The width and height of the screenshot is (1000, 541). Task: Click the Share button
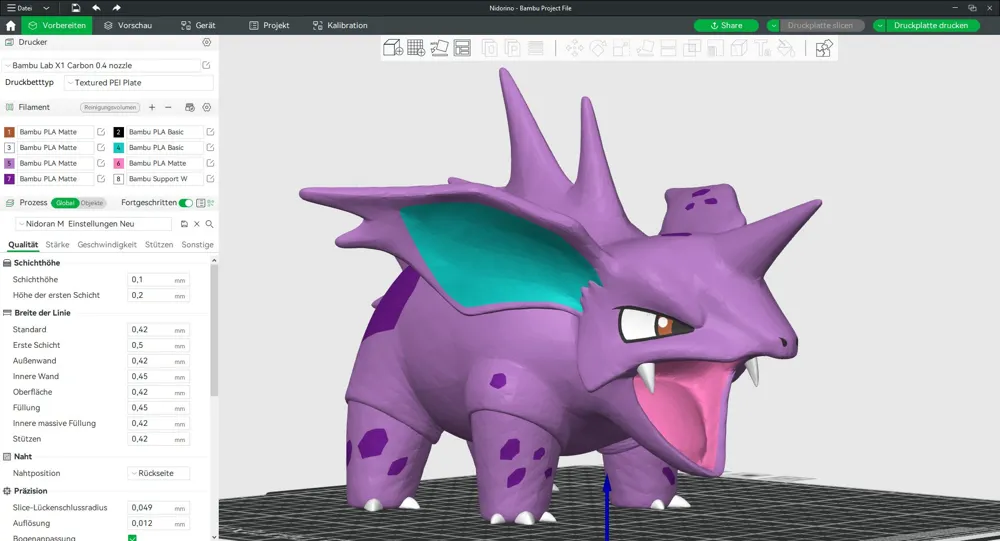point(726,26)
